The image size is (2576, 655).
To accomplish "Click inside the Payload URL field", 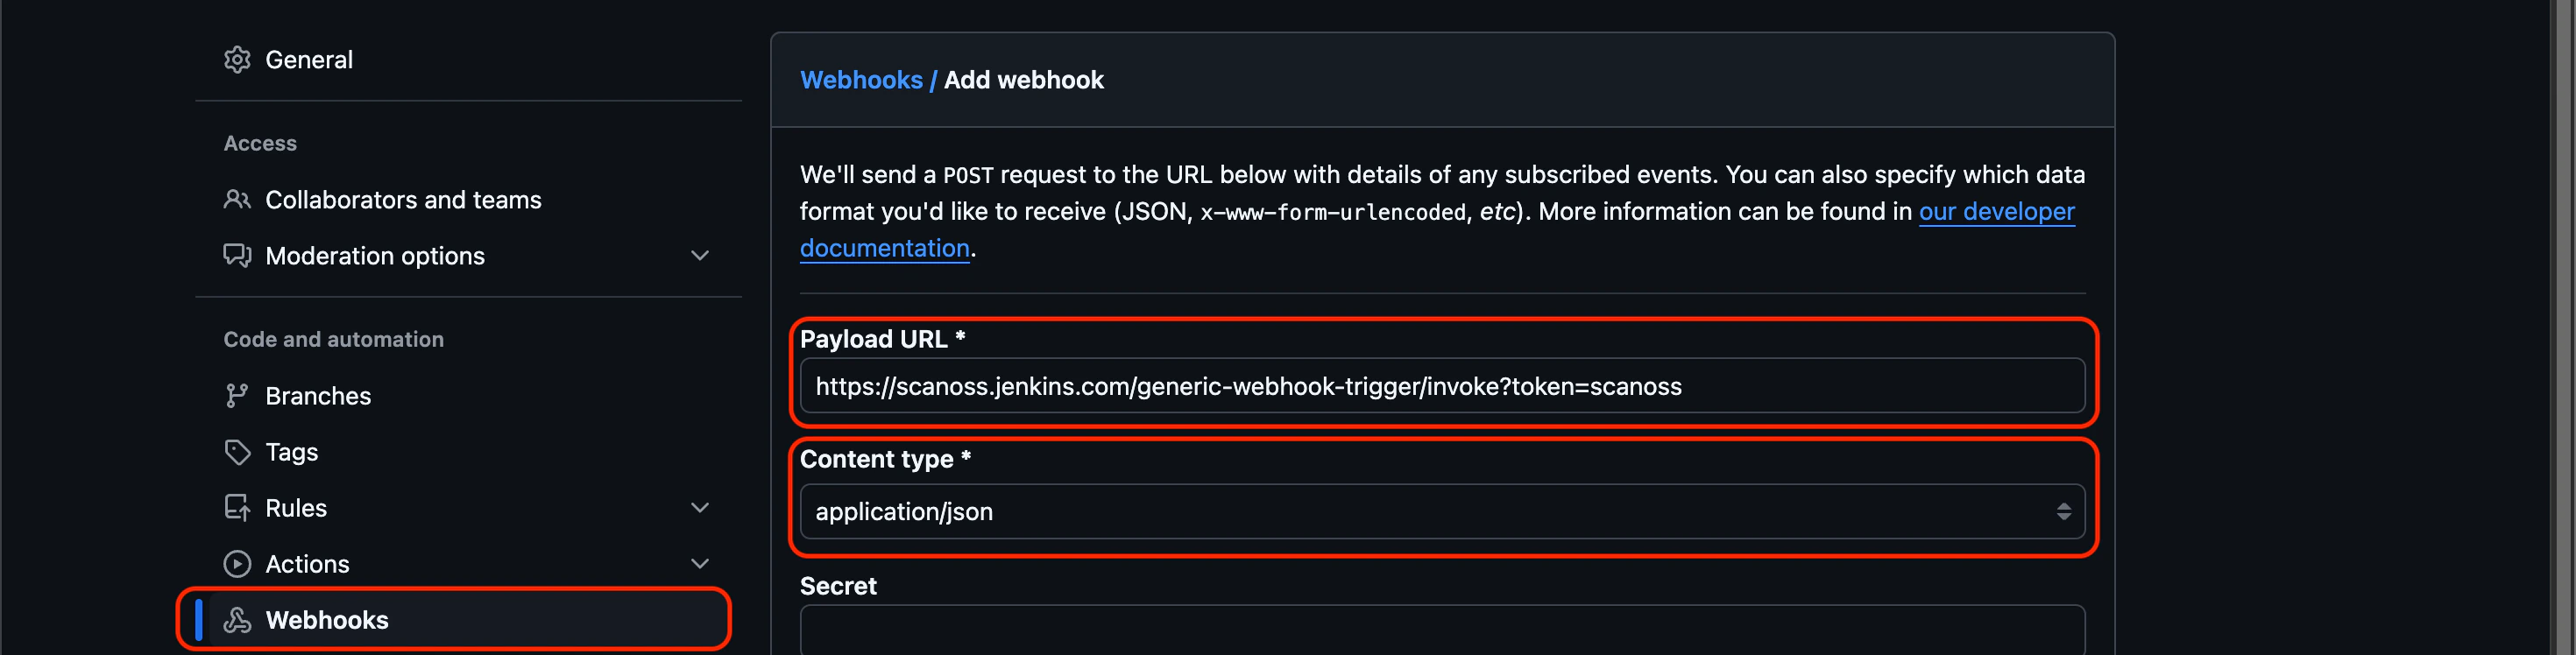I will (x=1440, y=386).
